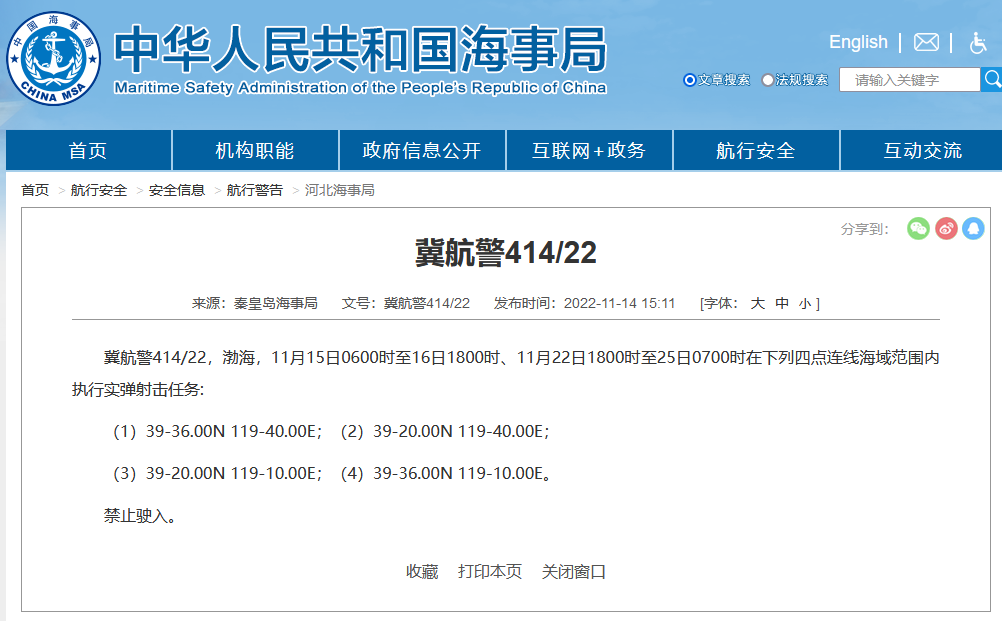Switch to the English version
This screenshot has width=1002, height=621.
(x=858, y=42)
